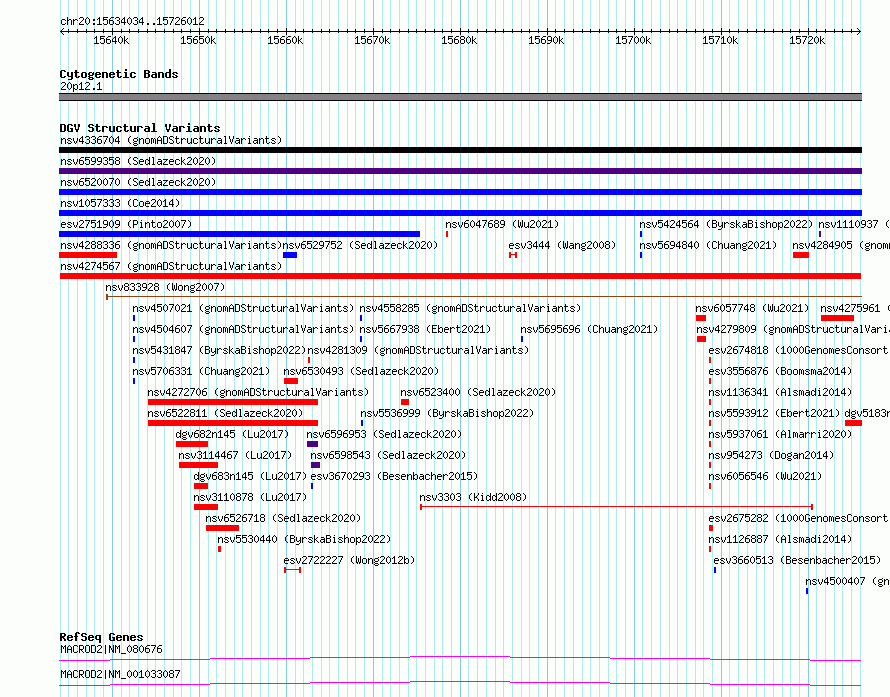Click dgv682n145 (Lu2017) label
The image size is (890, 697).
tap(232, 434)
